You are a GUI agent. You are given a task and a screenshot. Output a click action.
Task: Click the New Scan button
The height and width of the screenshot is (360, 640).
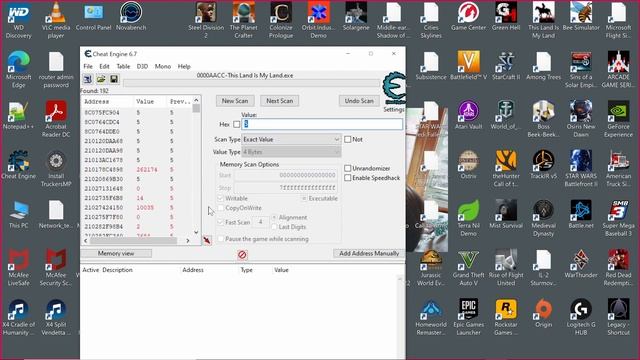pos(235,101)
